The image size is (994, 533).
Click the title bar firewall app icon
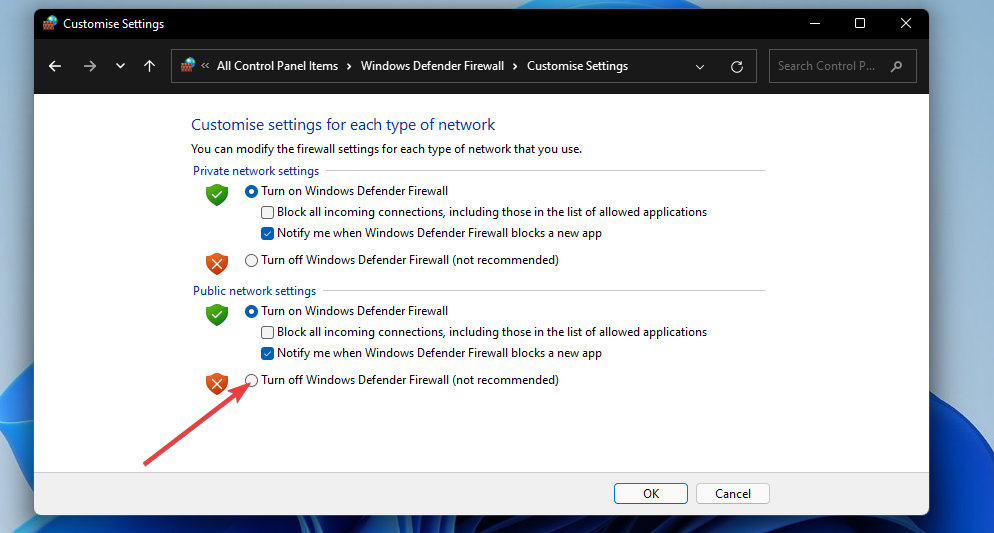pyautogui.click(x=50, y=23)
